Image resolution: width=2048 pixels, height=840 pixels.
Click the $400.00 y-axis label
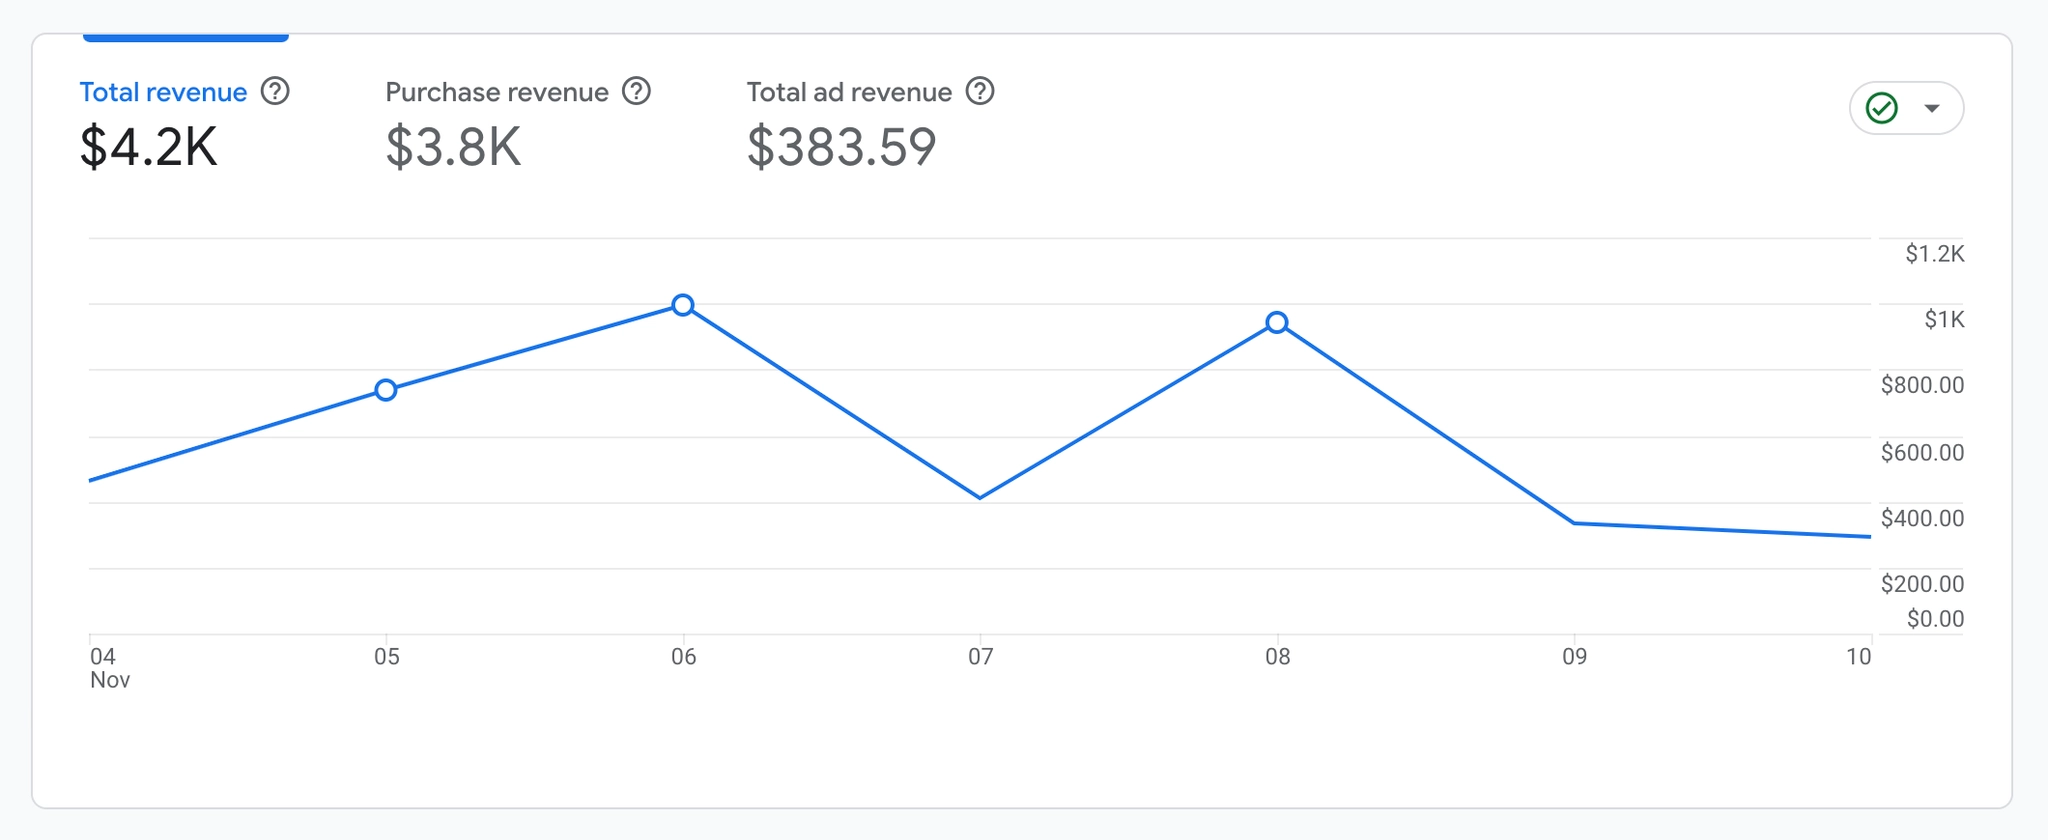pyautogui.click(x=1922, y=518)
